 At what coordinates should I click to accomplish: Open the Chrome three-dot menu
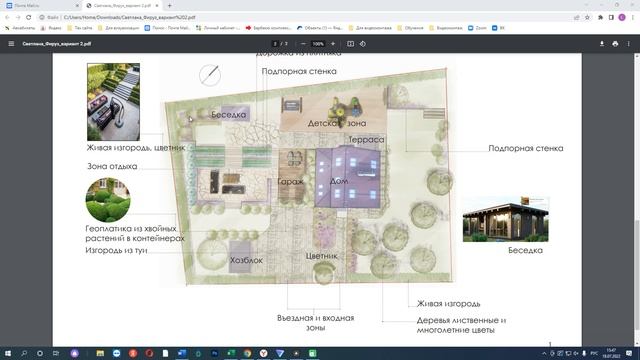tap(633, 18)
